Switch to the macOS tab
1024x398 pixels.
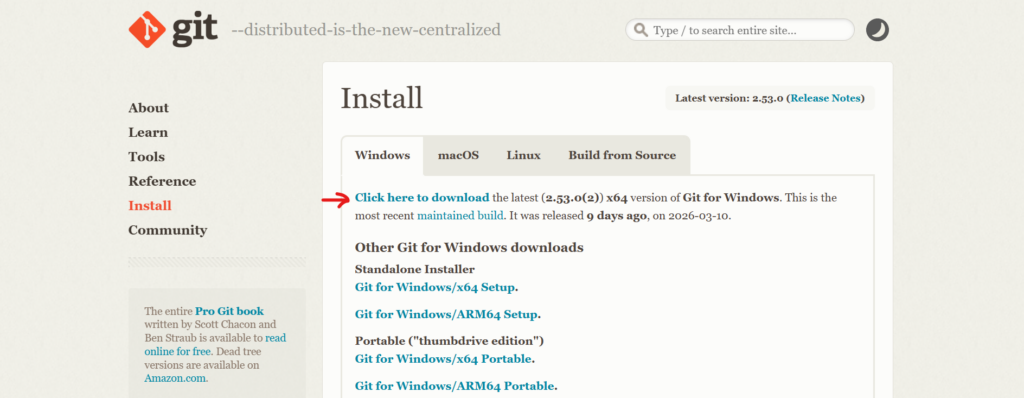pos(458,156)
